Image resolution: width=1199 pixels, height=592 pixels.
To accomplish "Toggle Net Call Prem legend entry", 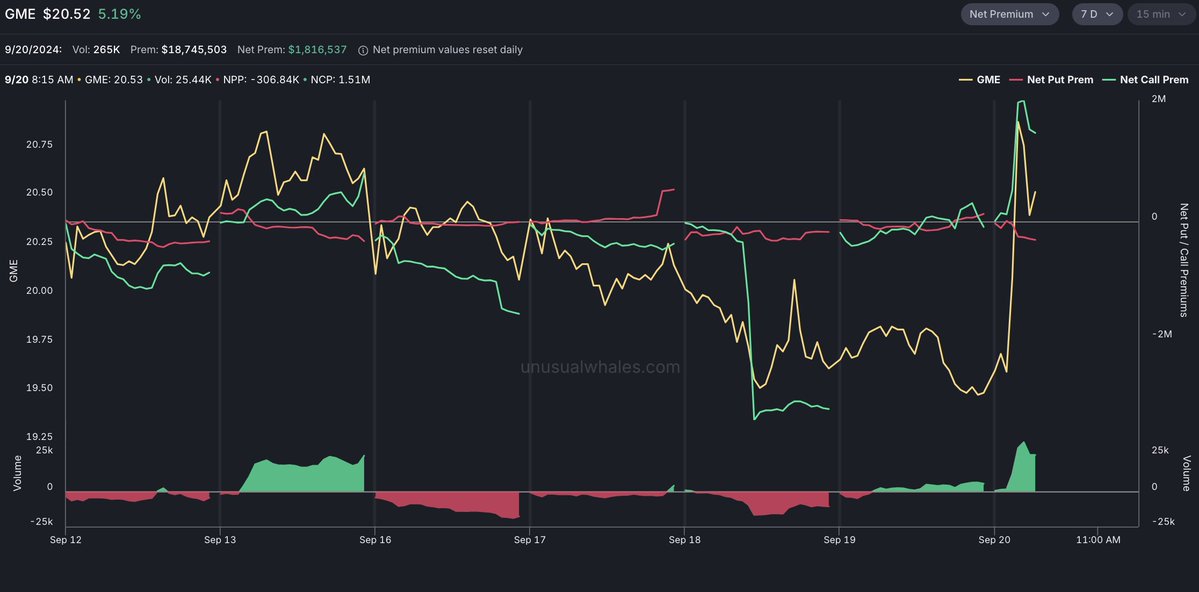I will (1146, 80).
